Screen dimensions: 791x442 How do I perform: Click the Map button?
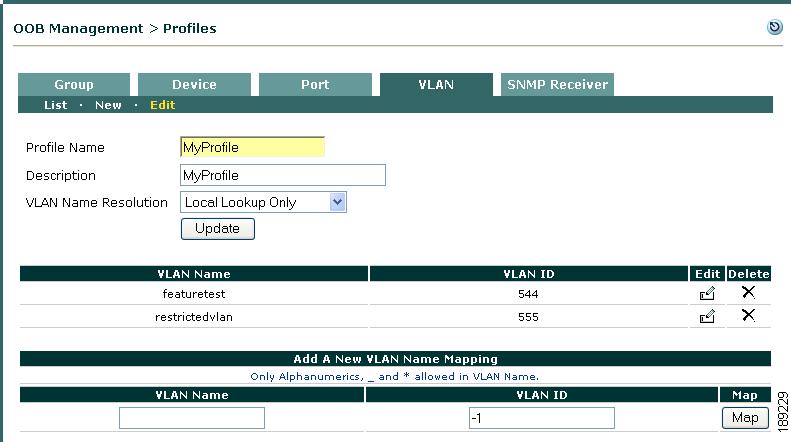click(745, 418)
